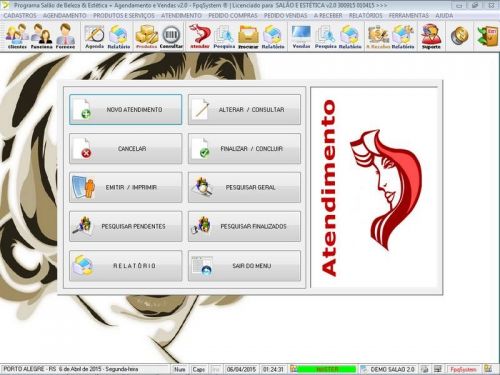Click the SAIR DO MENU button

pyautogui.click(x=244, y=266)
